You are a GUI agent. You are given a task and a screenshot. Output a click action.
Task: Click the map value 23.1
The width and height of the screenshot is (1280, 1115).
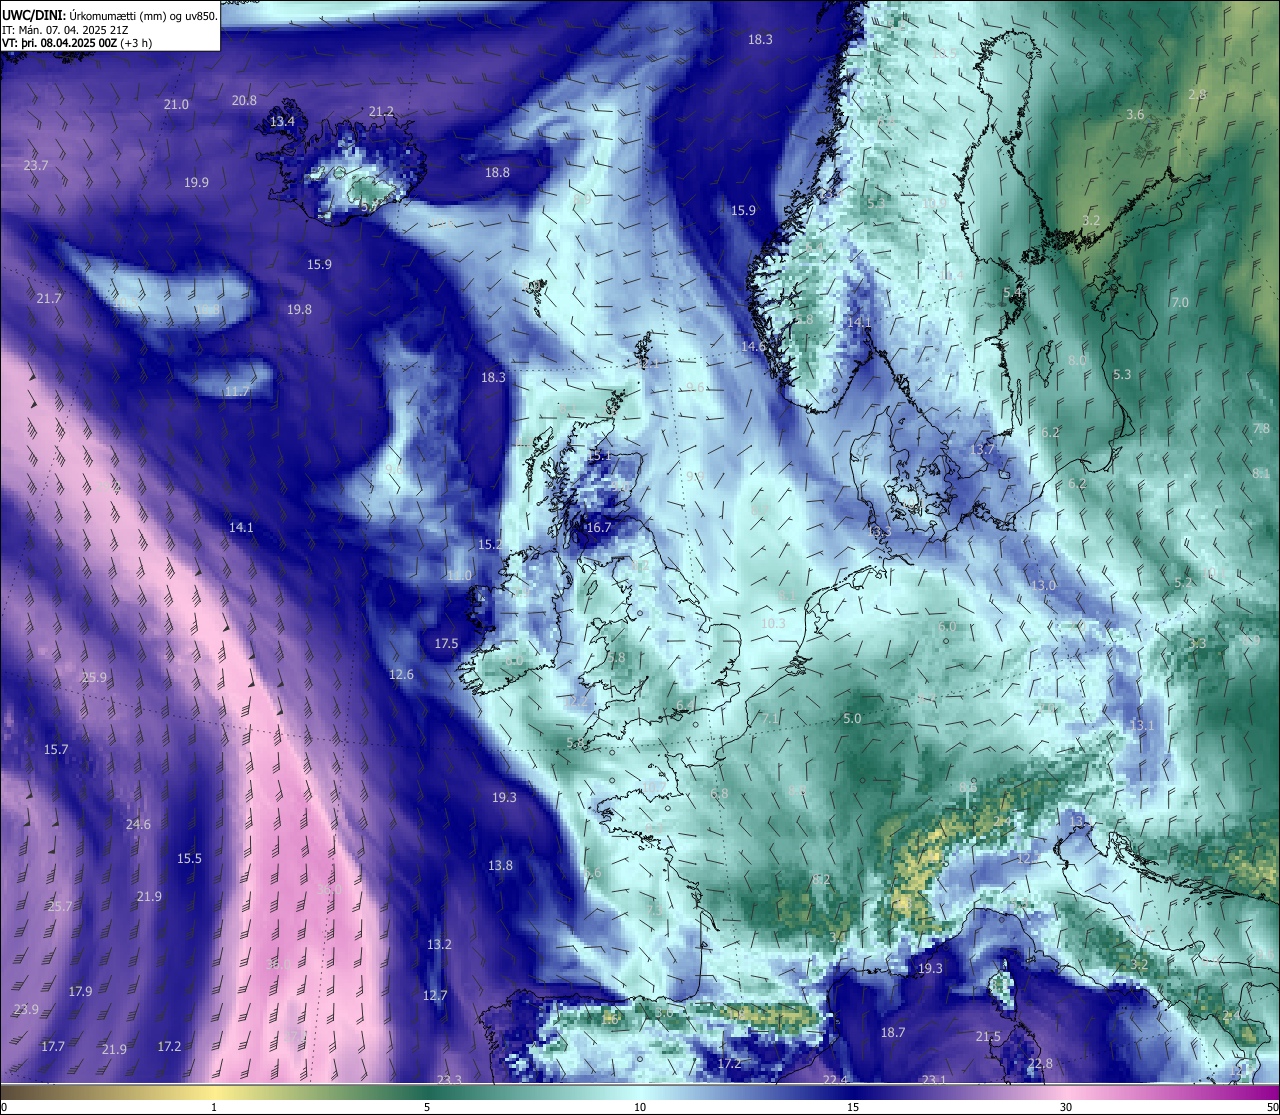[934, 1080]
